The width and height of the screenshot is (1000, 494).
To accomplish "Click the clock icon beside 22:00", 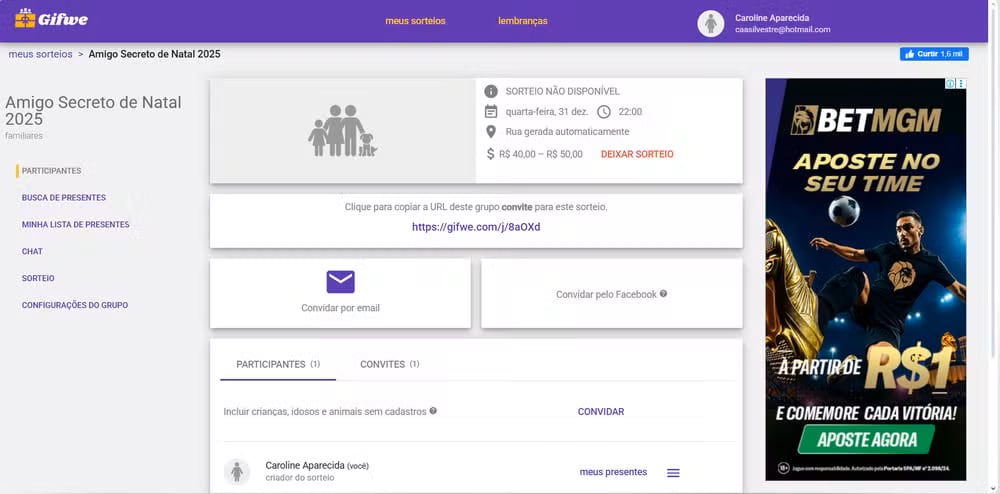I will 603,112.
